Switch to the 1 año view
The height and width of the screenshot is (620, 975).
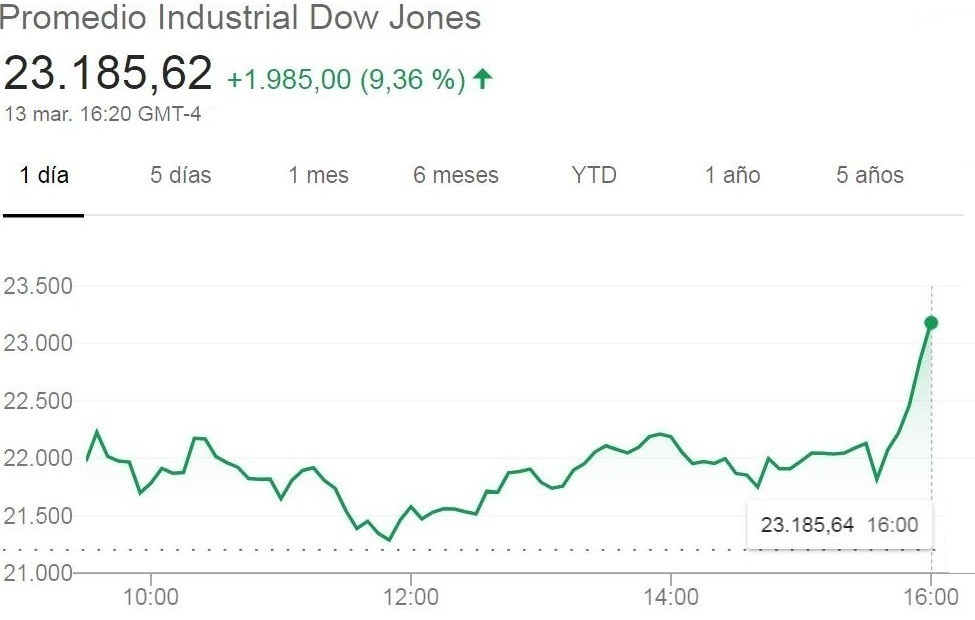pos(732,176)
